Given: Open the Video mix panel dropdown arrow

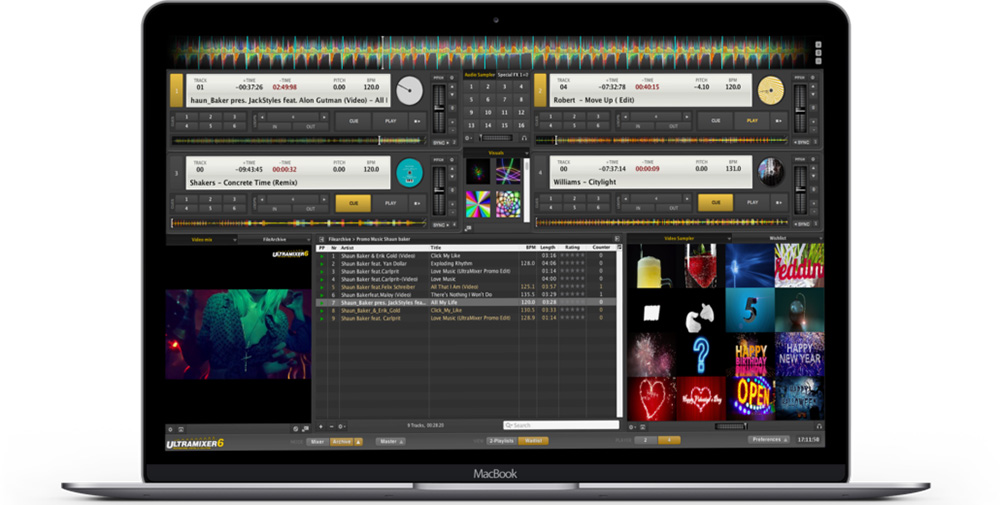Looking at the screenshot, I should (235, 240).
